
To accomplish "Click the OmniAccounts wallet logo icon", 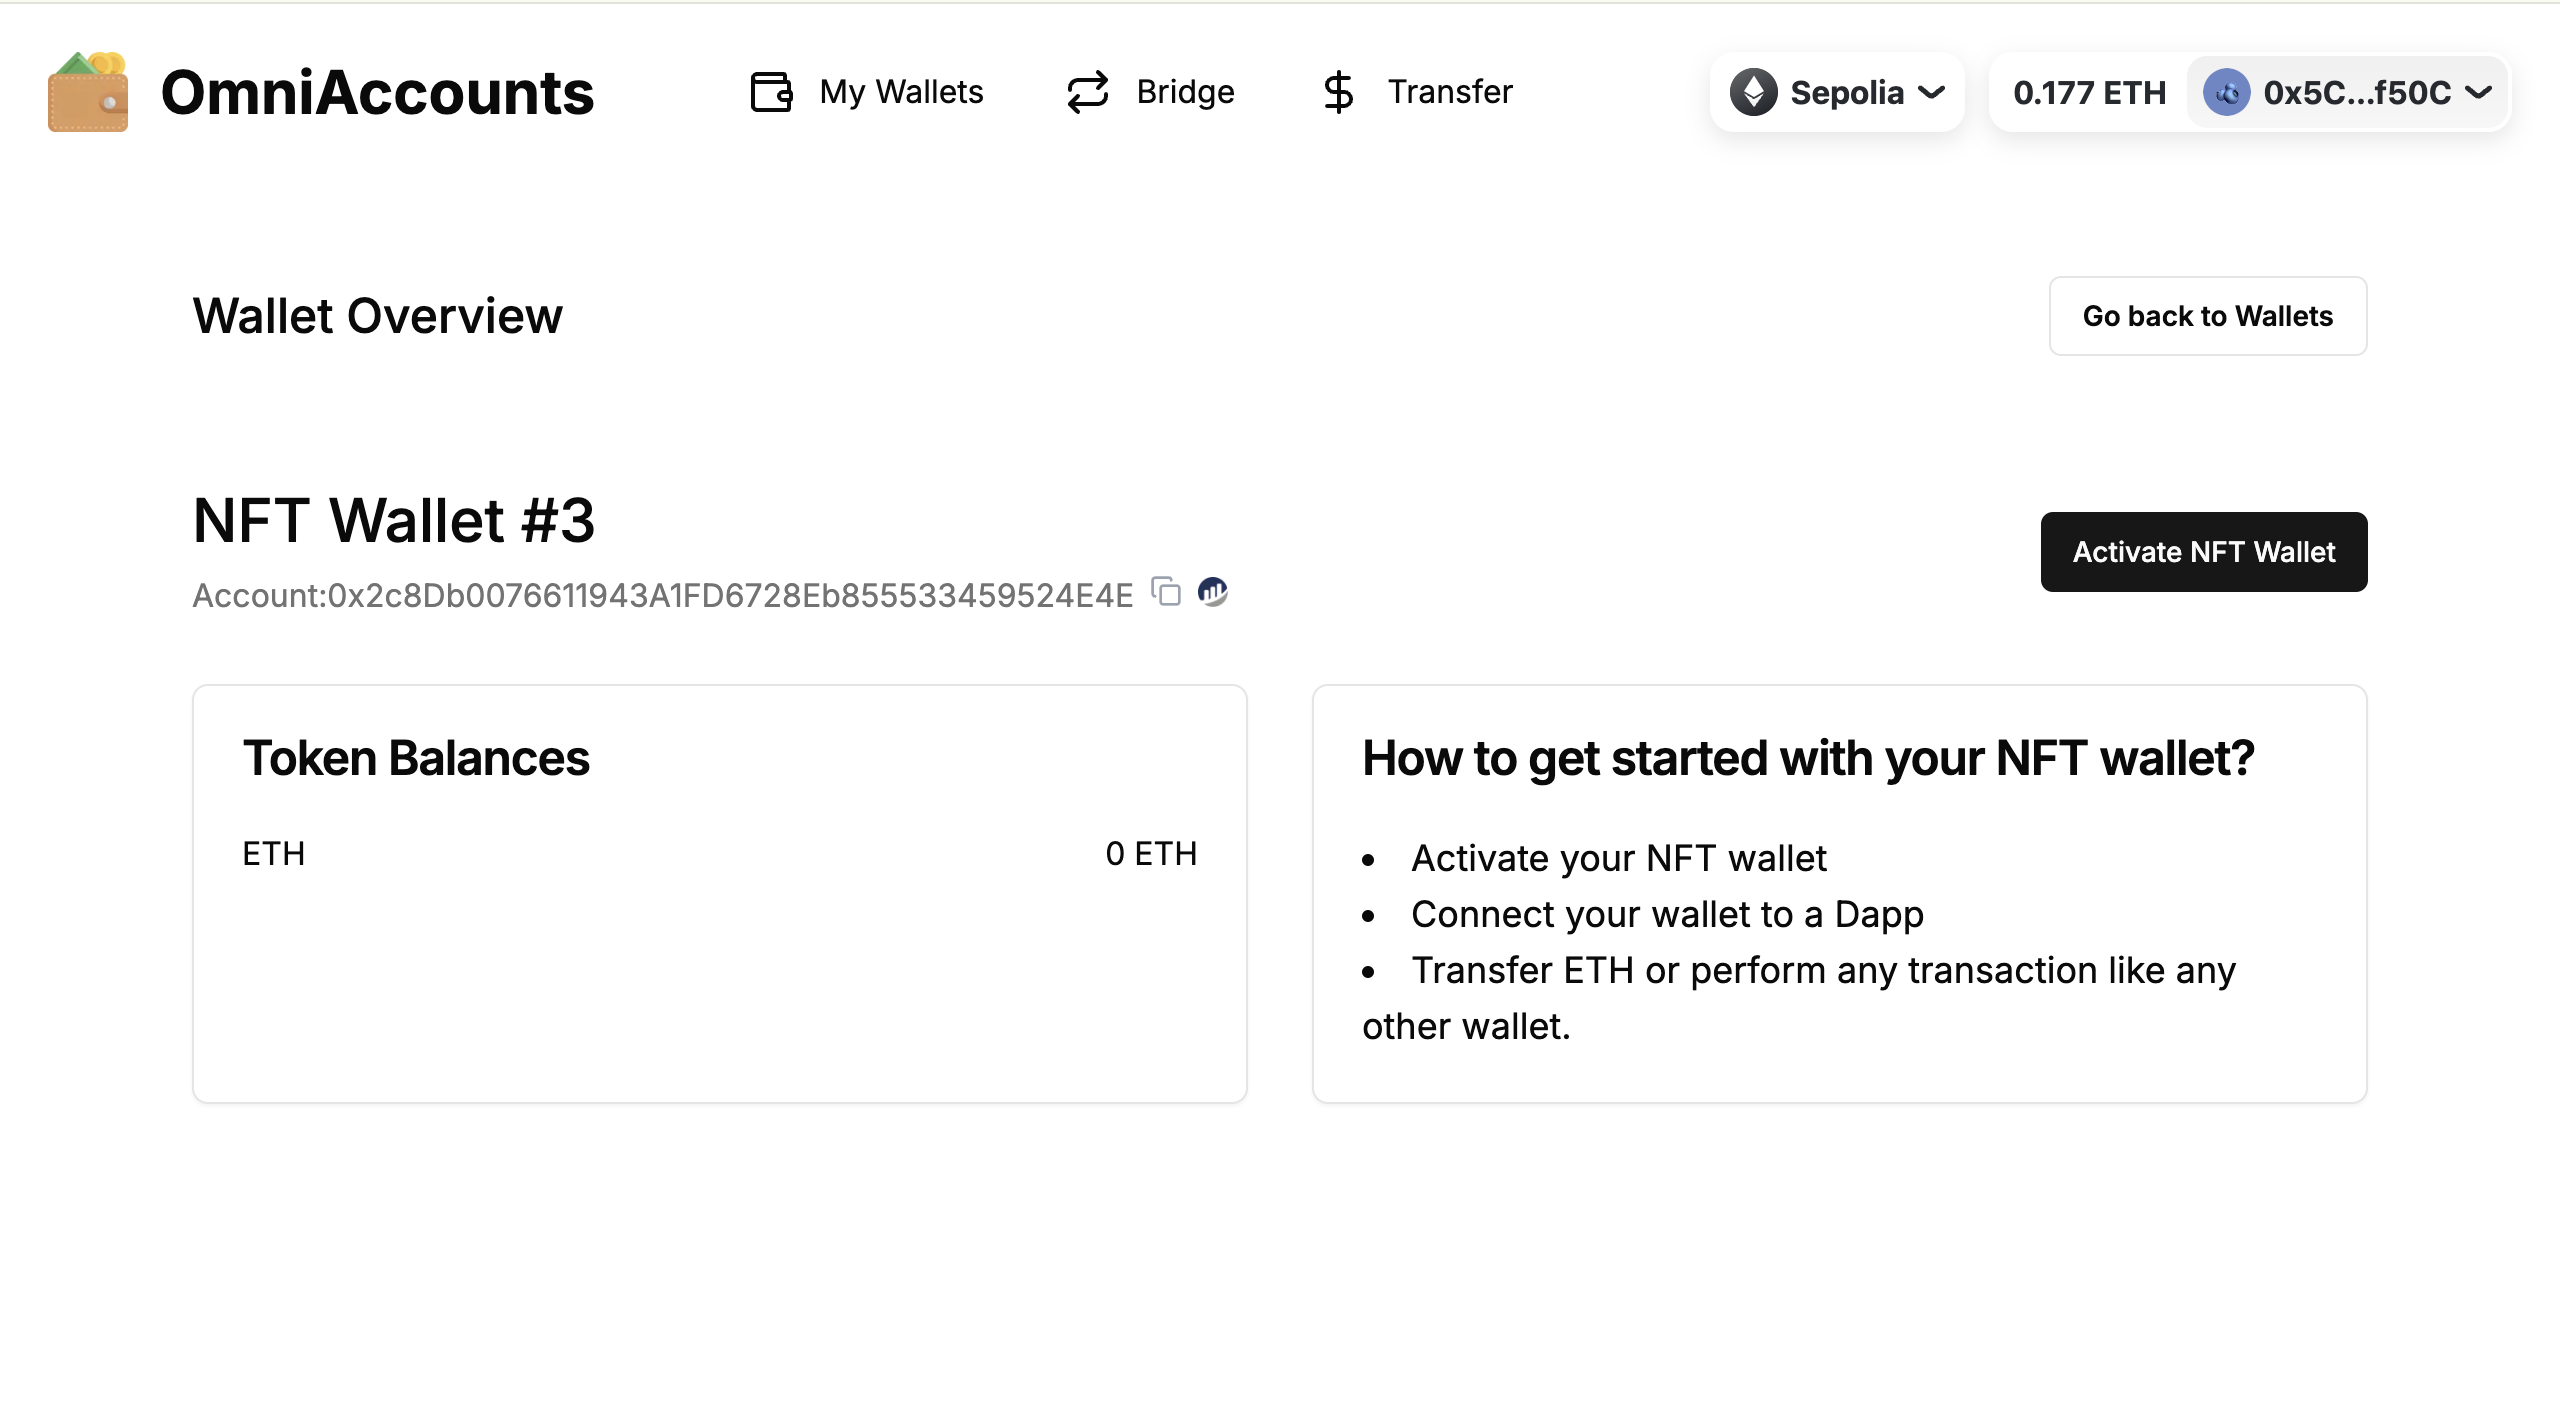I will click(88, 91).
